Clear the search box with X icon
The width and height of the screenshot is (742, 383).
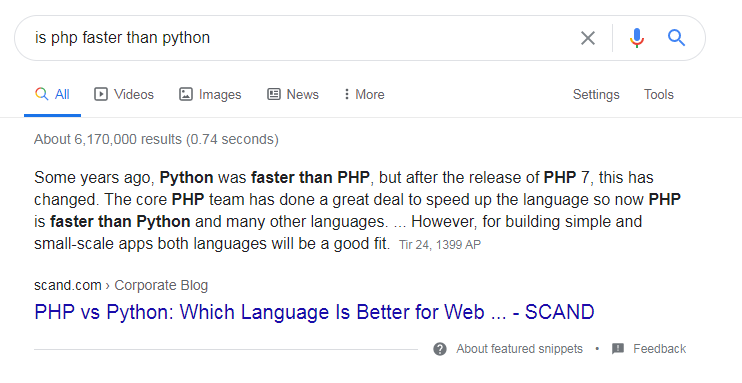tap(588, 38)
